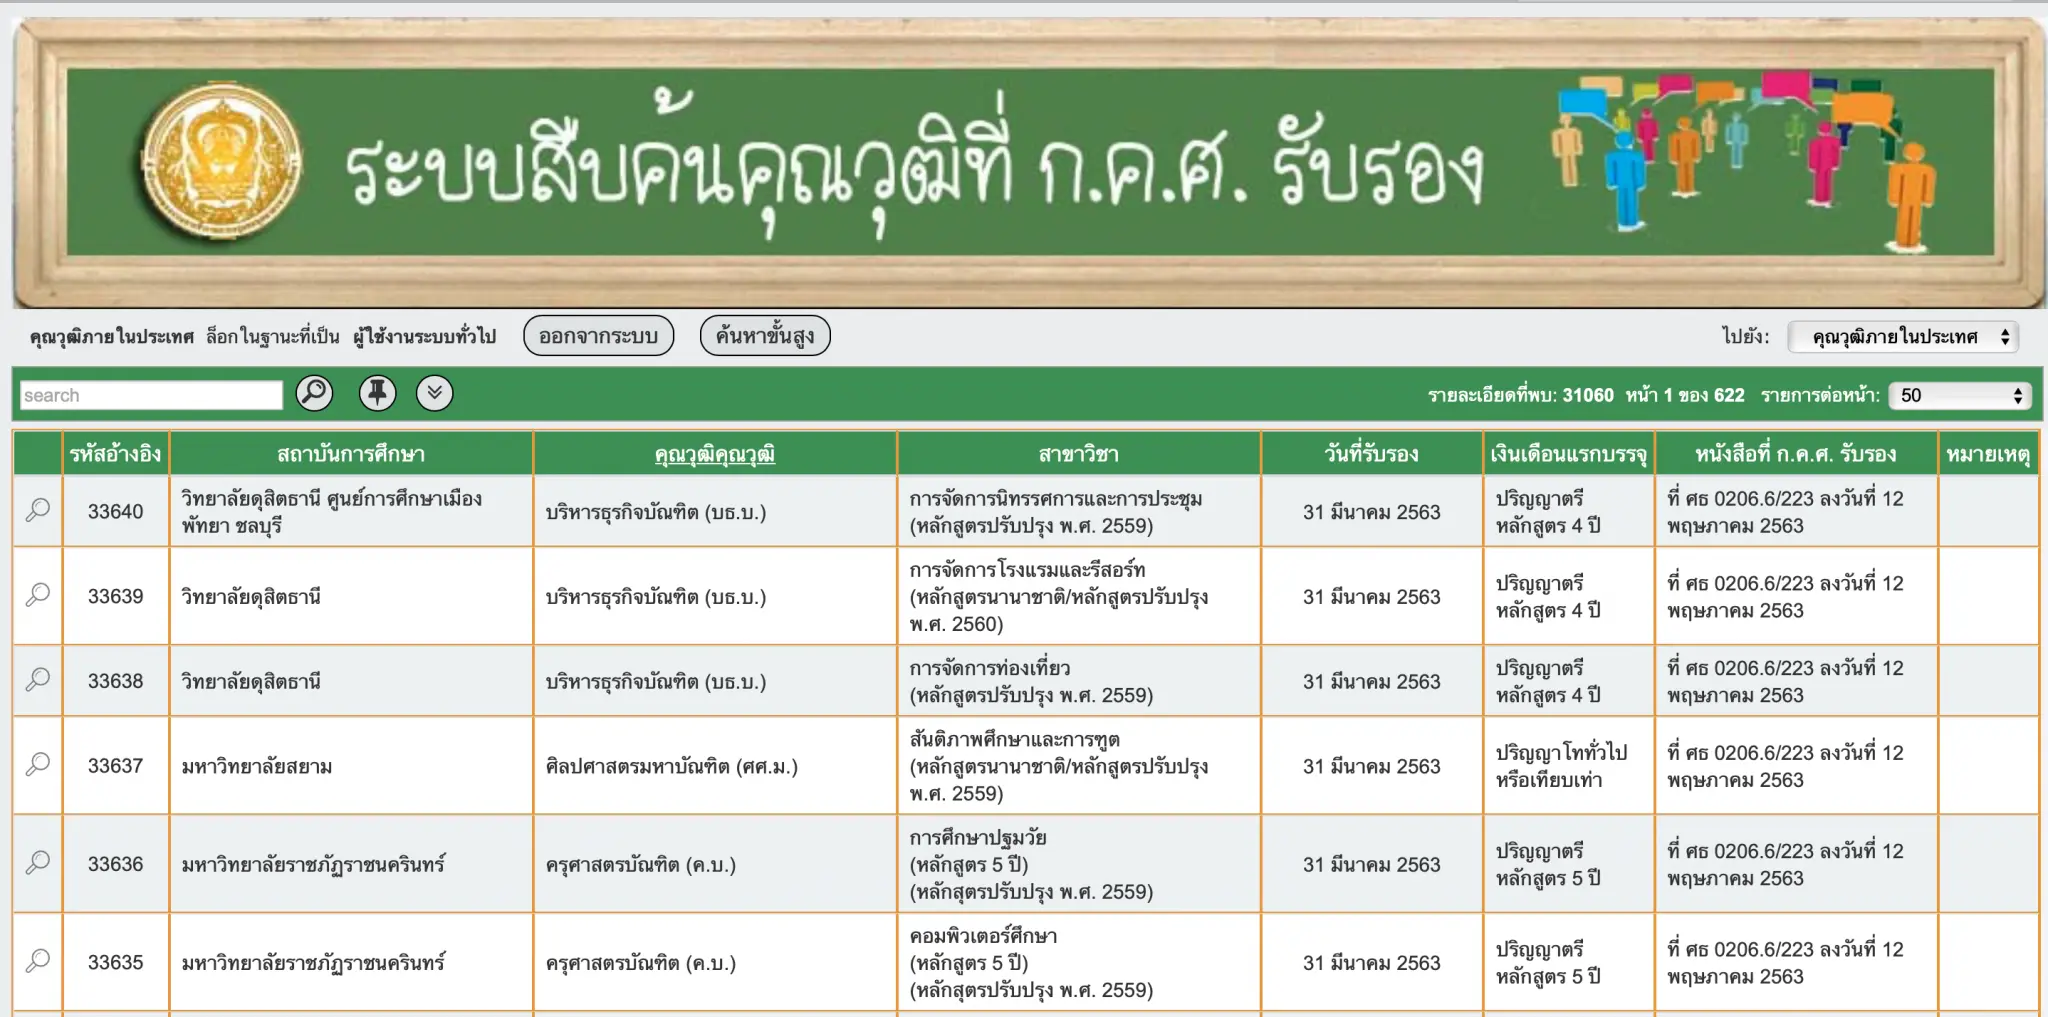Click reference code cell 33637
Viewport: 2048px width, 1017px height.
115,766
